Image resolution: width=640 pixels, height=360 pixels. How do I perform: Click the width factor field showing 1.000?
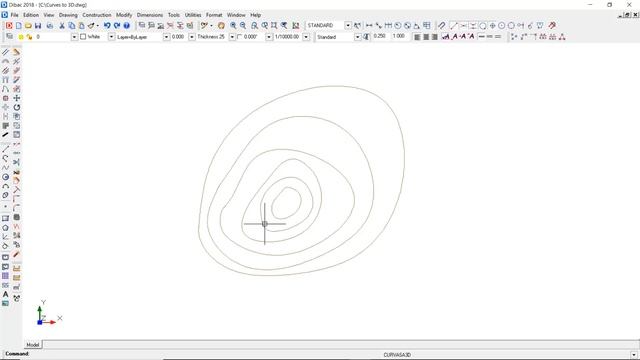(399, 36)
